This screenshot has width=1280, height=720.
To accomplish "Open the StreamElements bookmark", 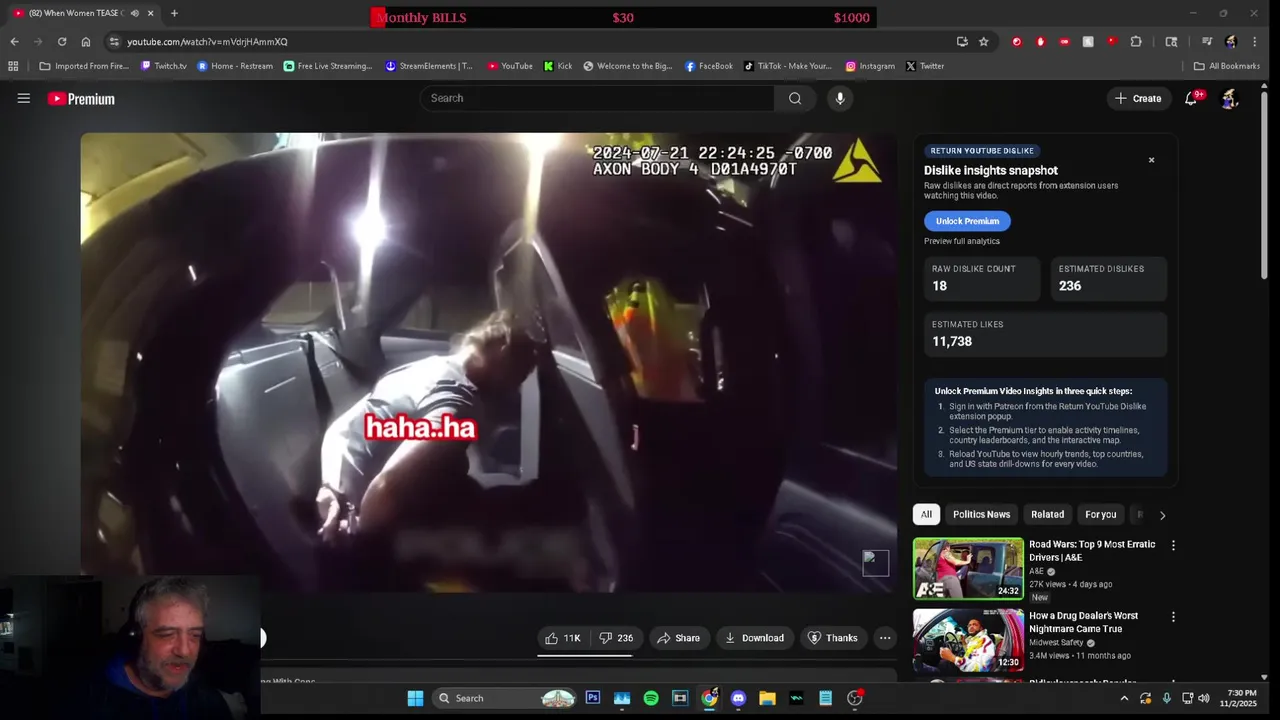I will pyautogui.click(x=429, y=66).
